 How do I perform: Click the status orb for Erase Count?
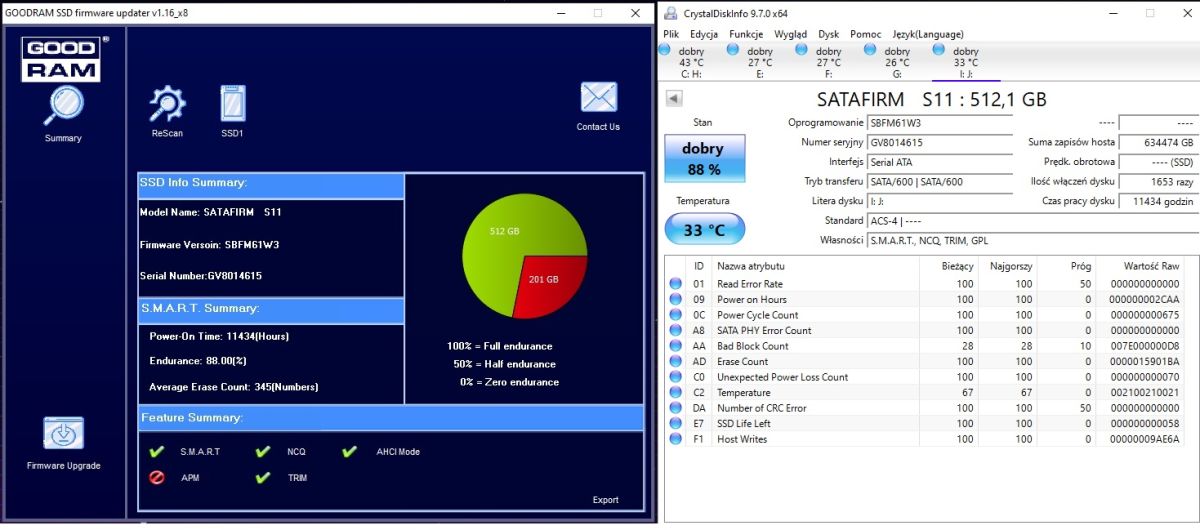(676, 361)
